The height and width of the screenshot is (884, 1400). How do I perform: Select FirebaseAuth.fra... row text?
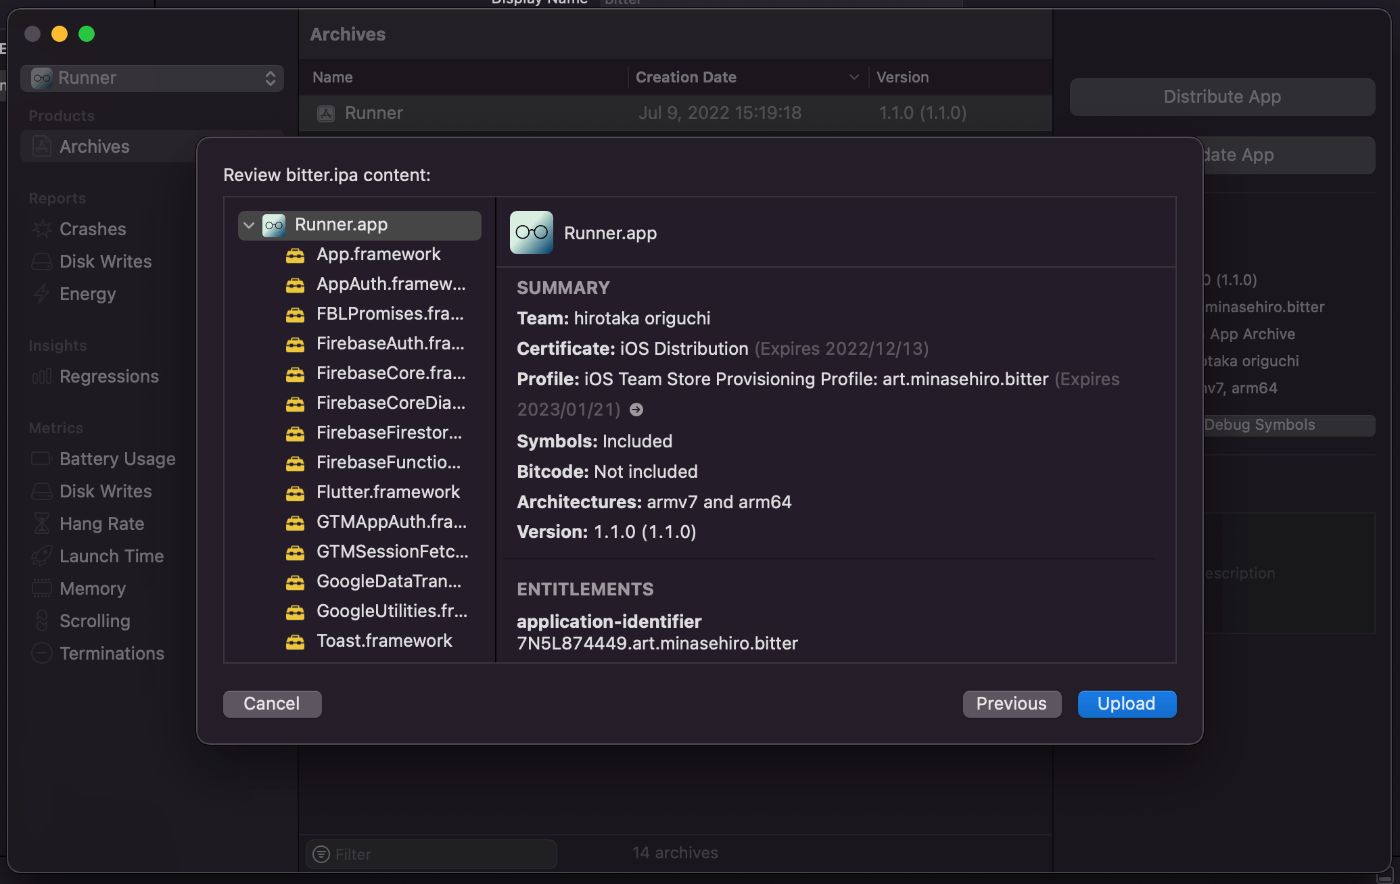coord(390,343)
